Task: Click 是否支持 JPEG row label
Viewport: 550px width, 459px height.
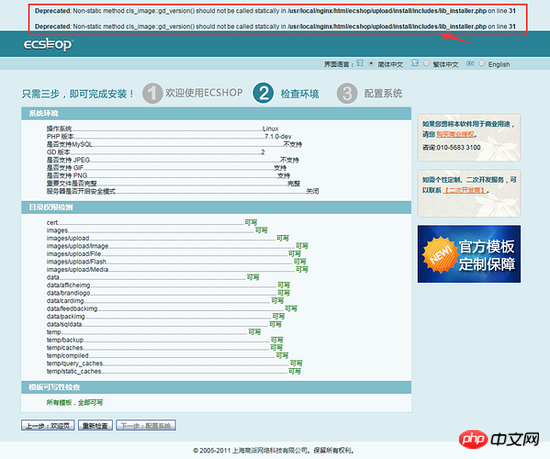Action: [x=68, y=160]
